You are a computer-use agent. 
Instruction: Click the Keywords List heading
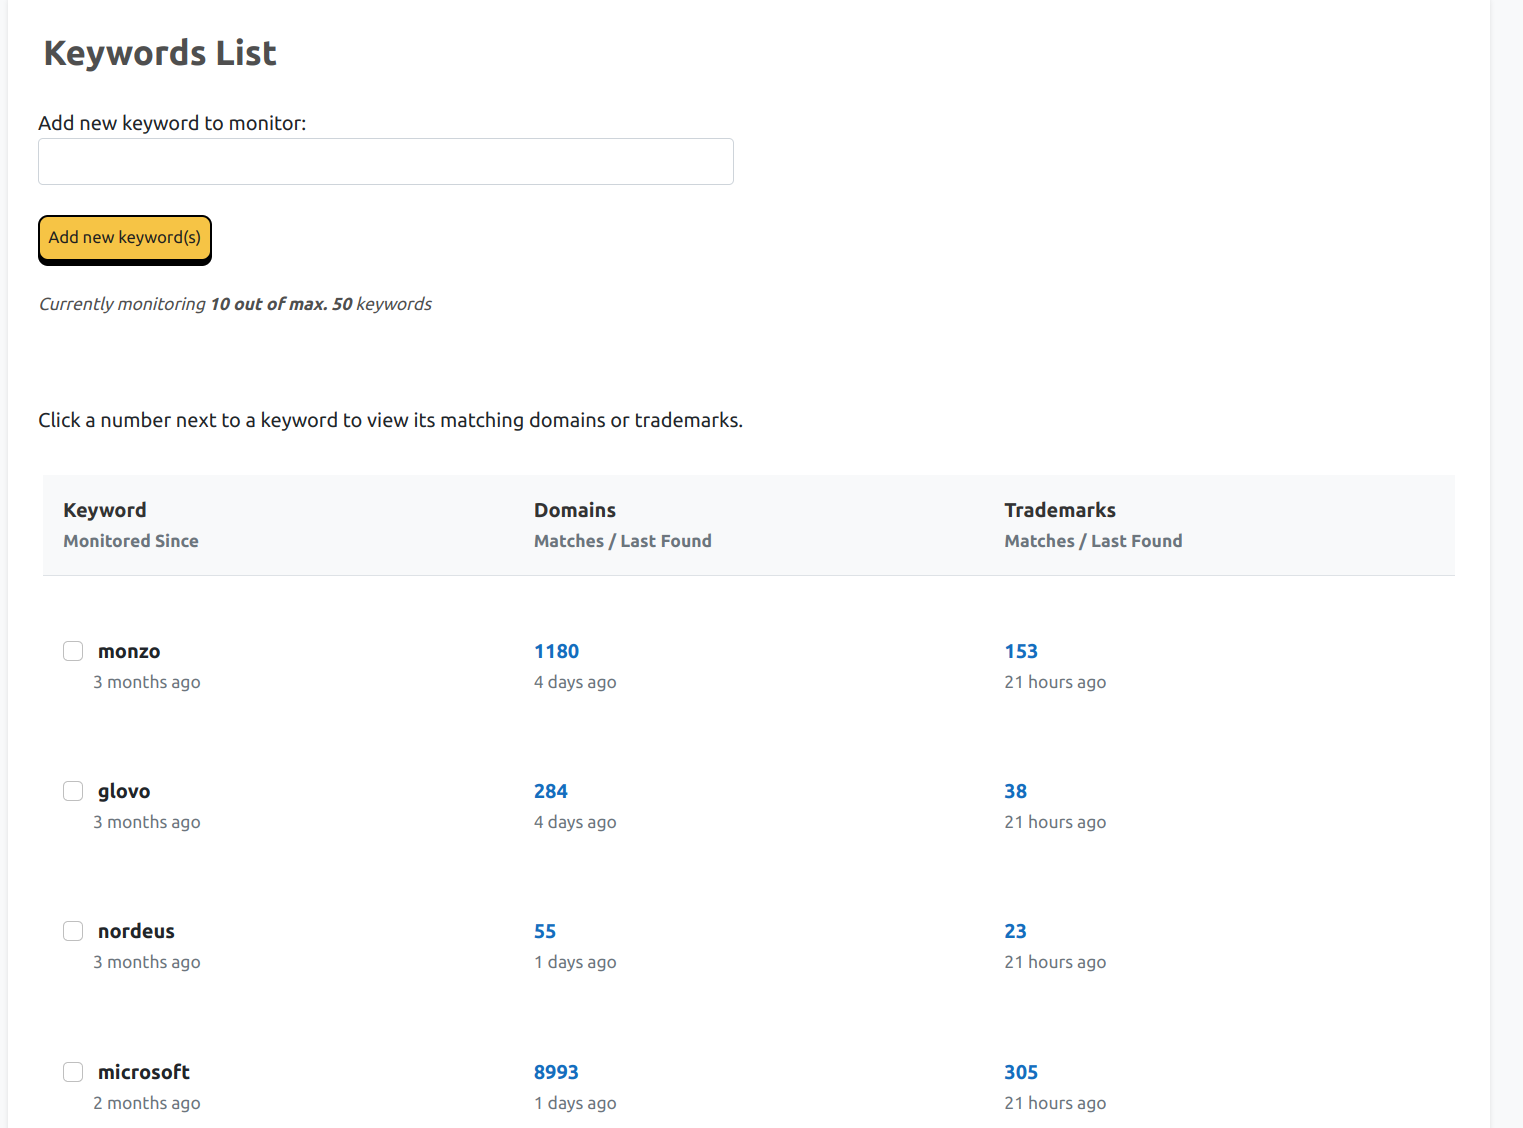pos(159,53)
